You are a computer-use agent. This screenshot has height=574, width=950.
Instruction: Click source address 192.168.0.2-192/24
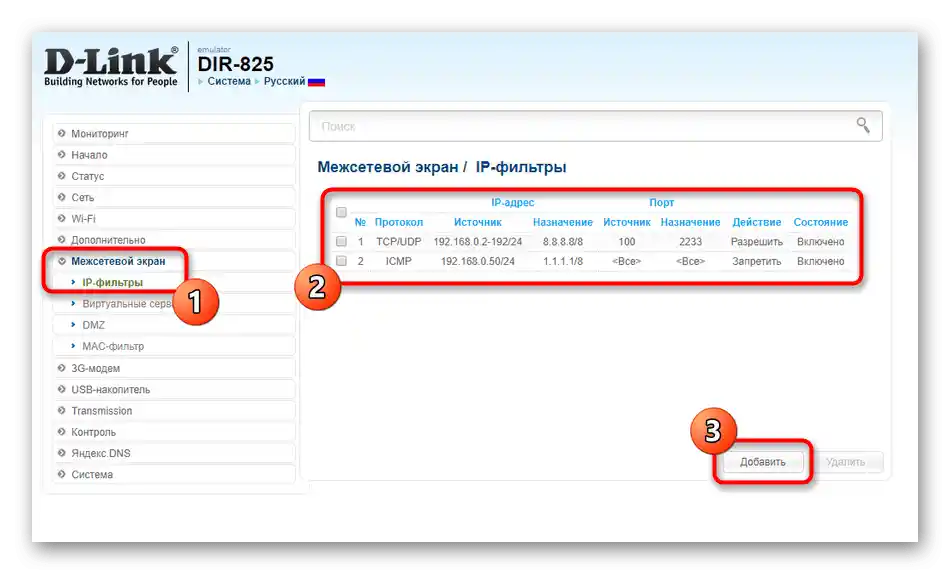[x=477, y=241]
